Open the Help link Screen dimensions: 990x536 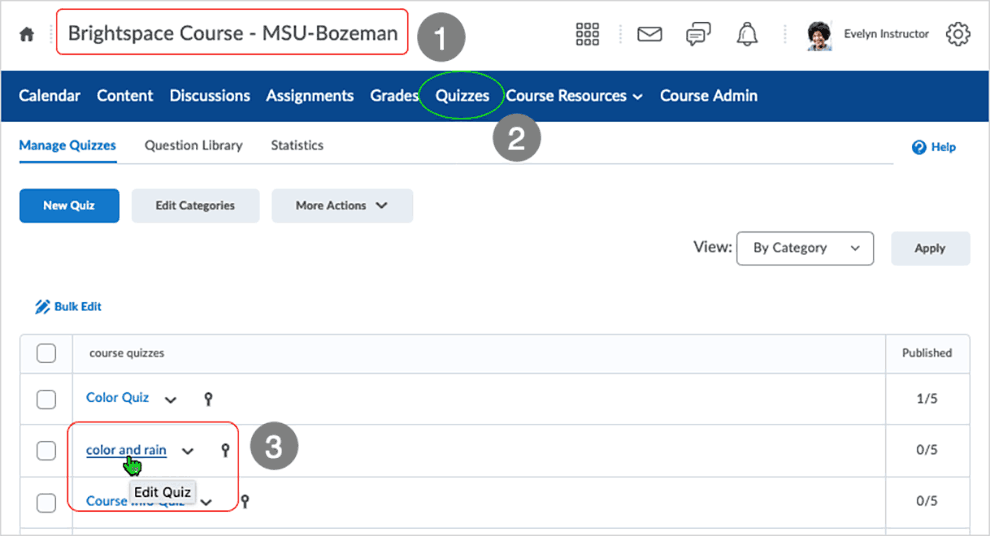point(934,147)
